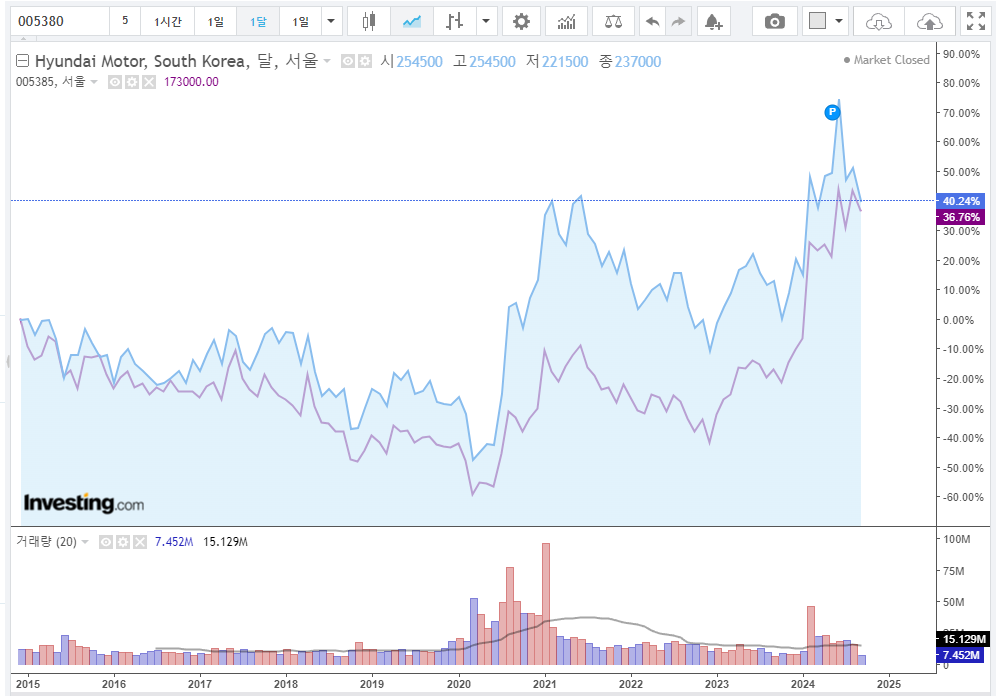
Task: Open the layout square dropdown arrow
Action: (x=839, y=22)
